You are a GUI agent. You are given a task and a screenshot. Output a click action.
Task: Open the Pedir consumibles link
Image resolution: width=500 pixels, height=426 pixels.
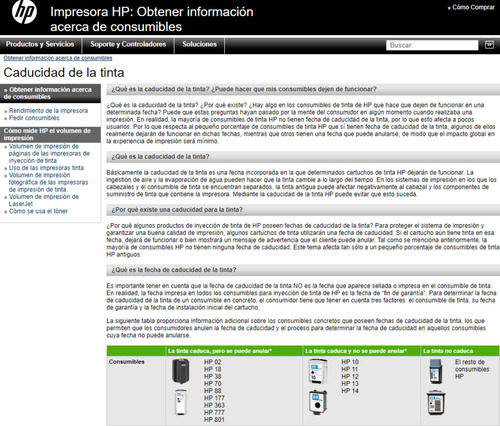[x=34, y=118]
